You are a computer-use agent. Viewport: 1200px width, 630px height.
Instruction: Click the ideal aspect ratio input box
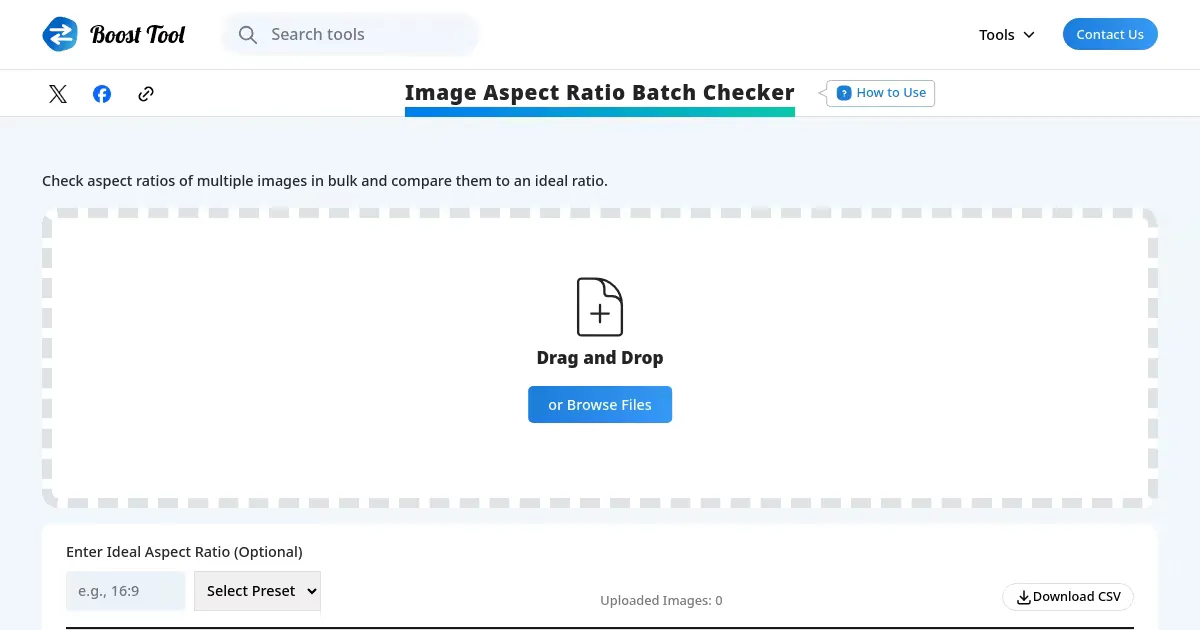tap(125, 591)
